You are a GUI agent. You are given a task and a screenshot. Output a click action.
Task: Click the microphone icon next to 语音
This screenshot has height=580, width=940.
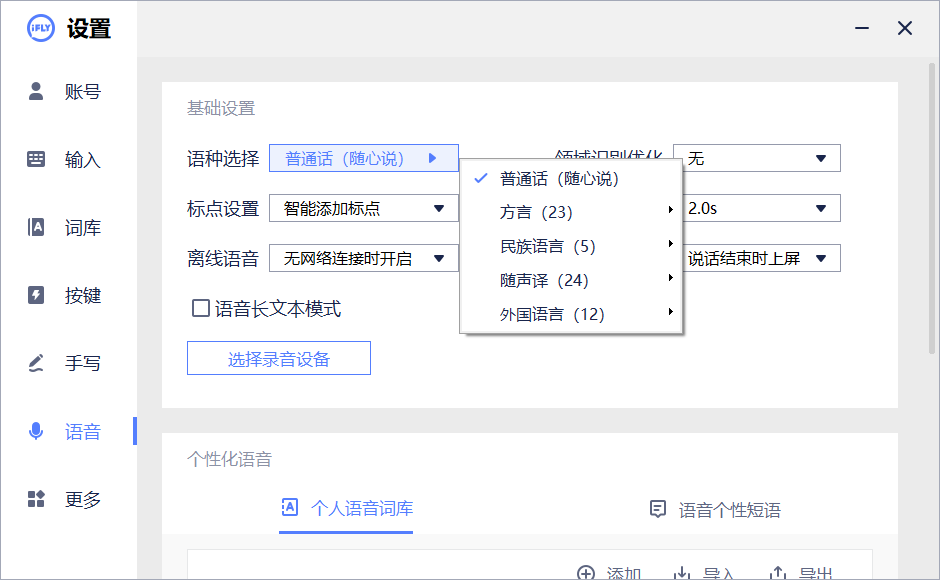tap(36, 431)
